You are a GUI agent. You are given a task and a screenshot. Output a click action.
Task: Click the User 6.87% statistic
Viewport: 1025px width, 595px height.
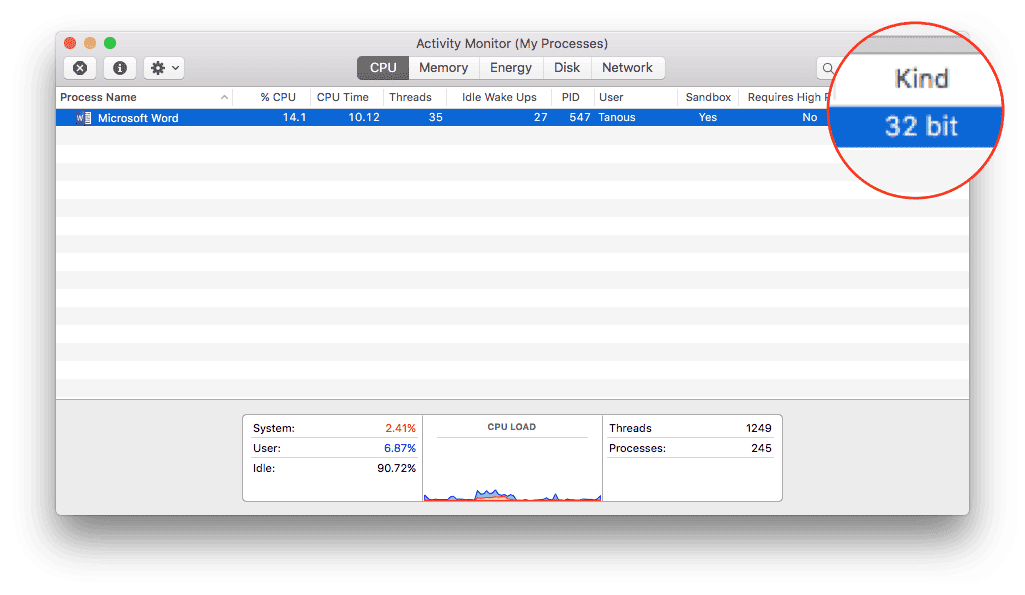point(334,449)
